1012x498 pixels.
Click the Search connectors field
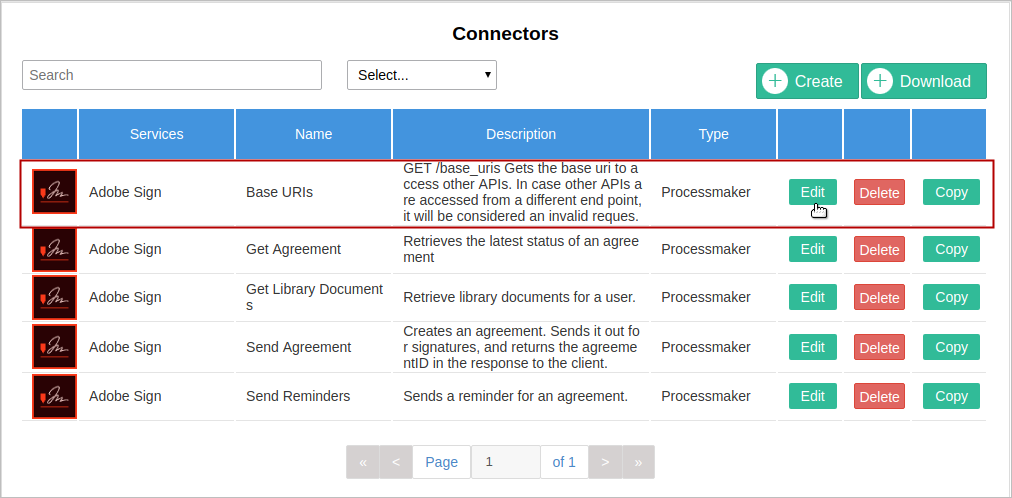(x=172, y=75)
